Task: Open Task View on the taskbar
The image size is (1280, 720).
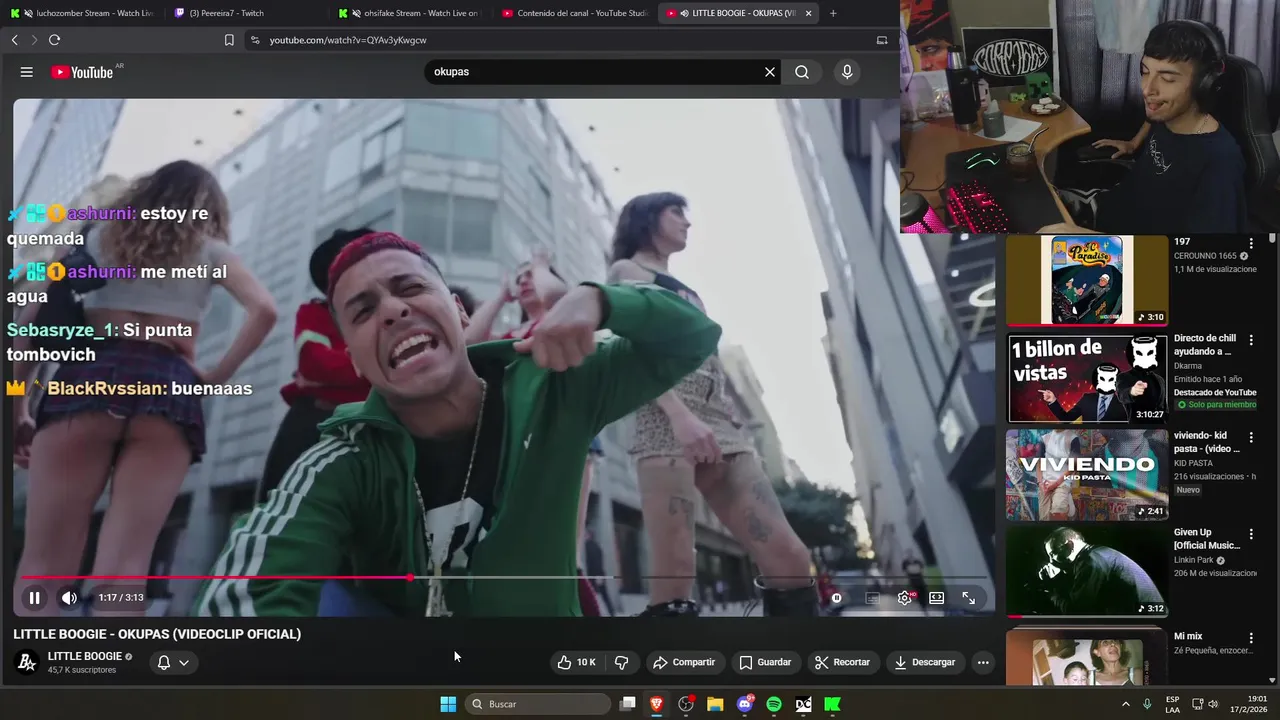Action: coord(628,704)
